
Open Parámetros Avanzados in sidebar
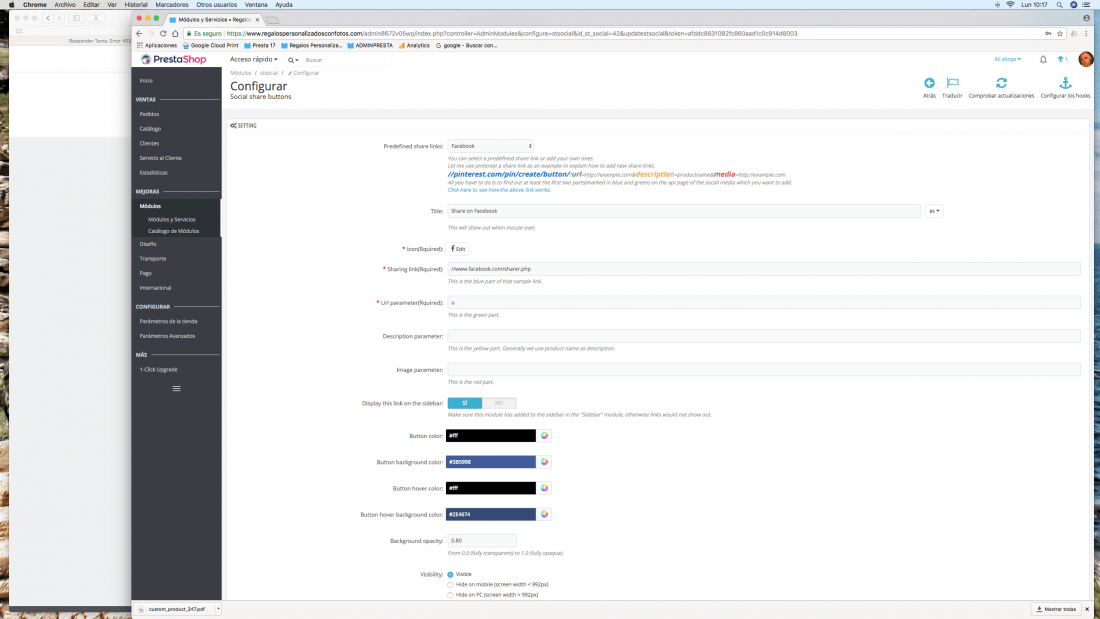(167, 336)
